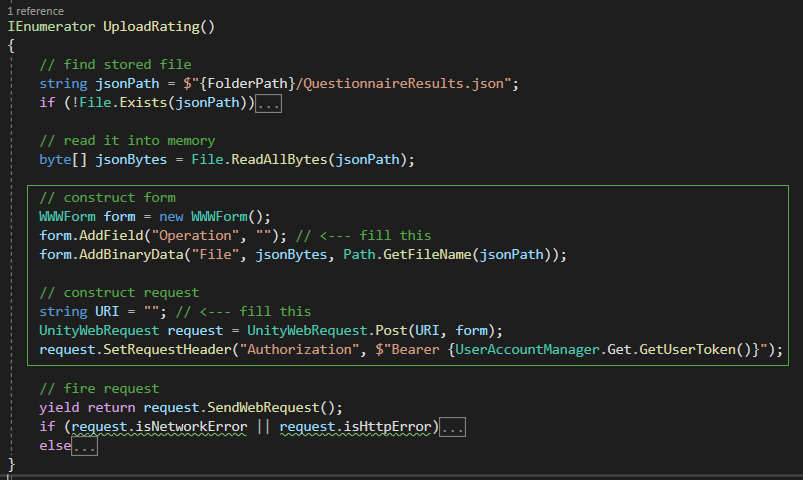Click the "Operation" string in AddField

(x=195, y=235)
